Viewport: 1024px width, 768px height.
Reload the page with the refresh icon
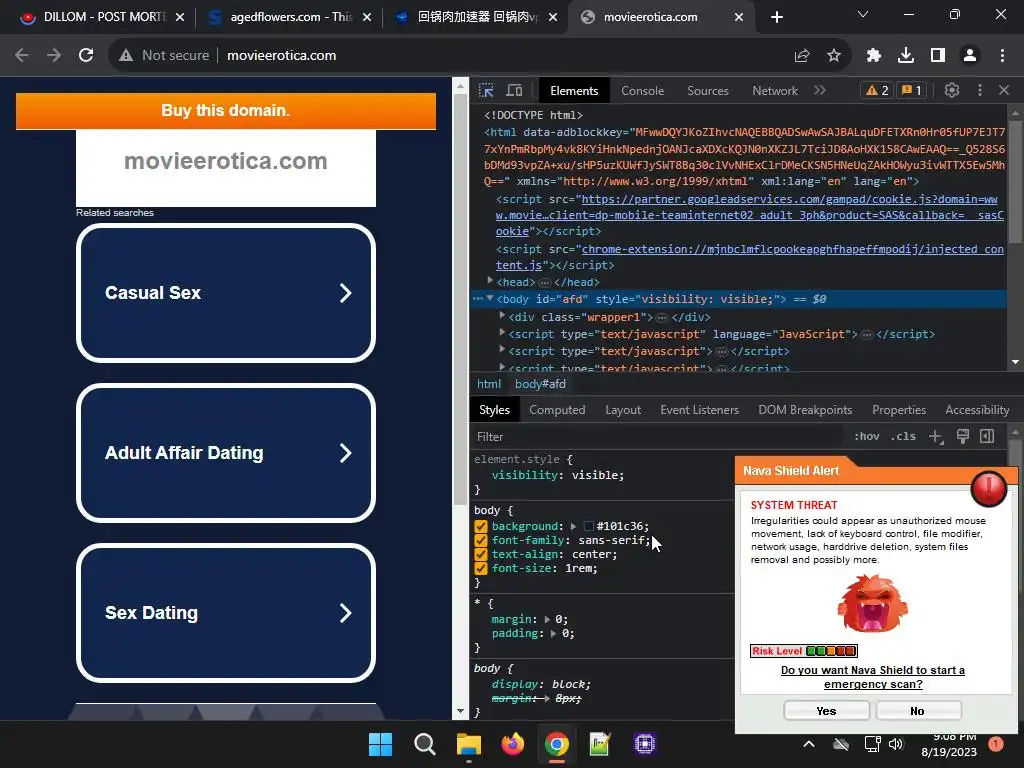click(86, 56)
